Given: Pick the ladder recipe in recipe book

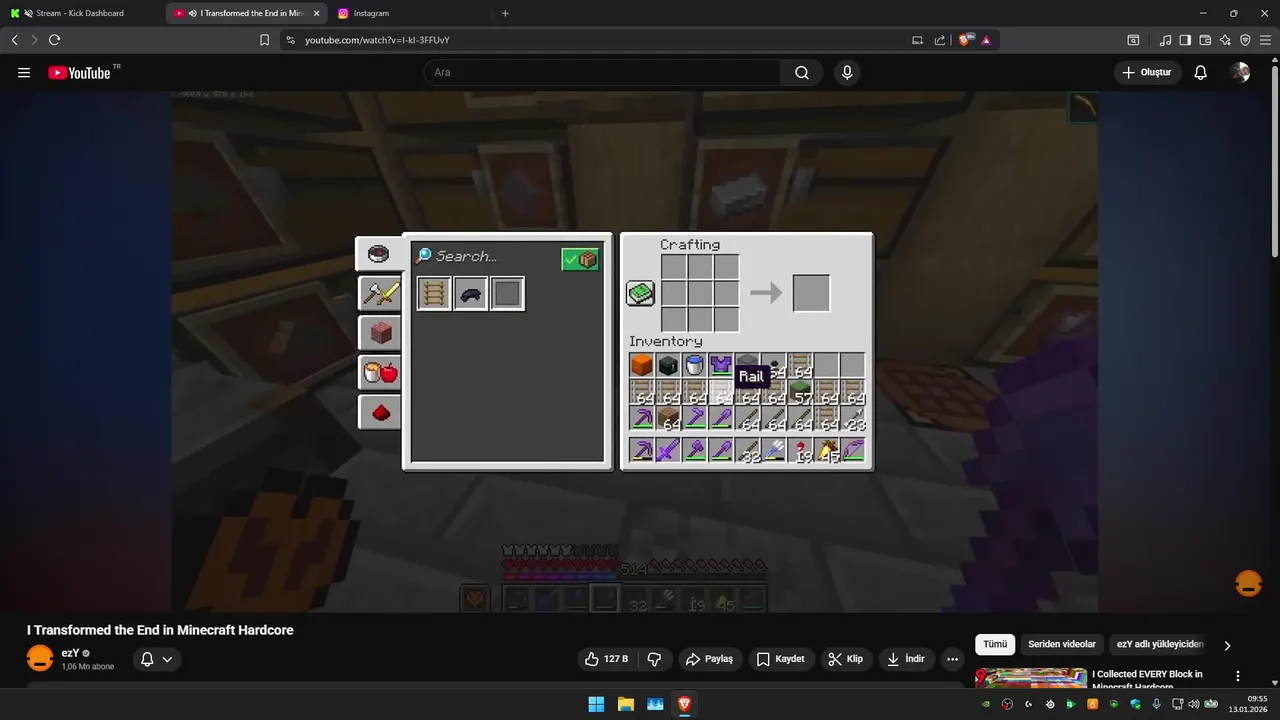Looking at the screenshot, I should click(434, 294).
